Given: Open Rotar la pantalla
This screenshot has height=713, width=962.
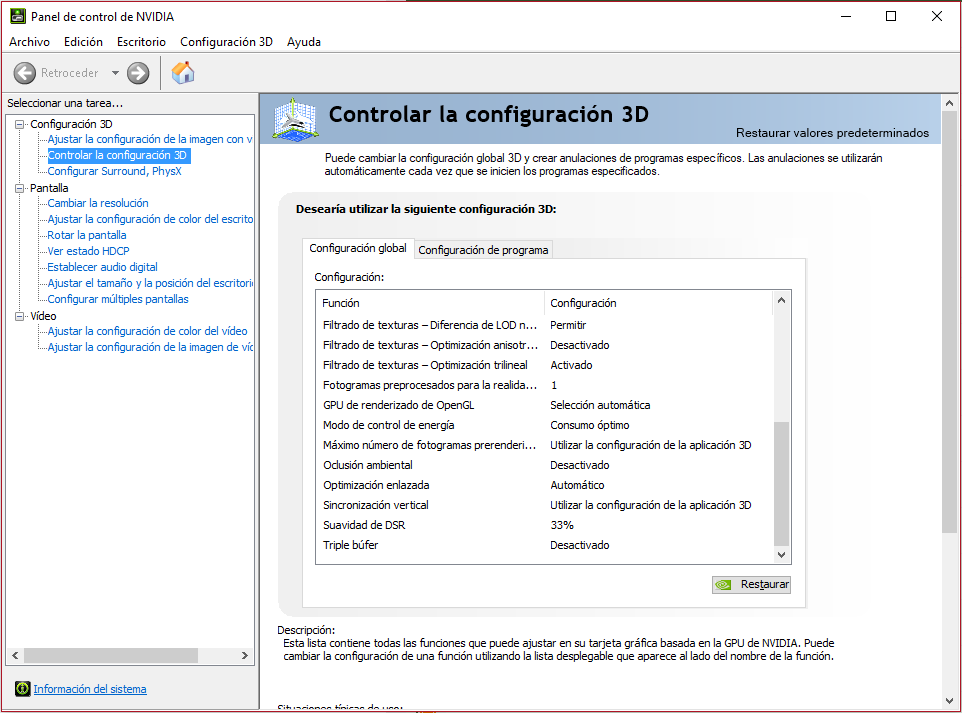Looking at the screenshot, I should (87, 235).
